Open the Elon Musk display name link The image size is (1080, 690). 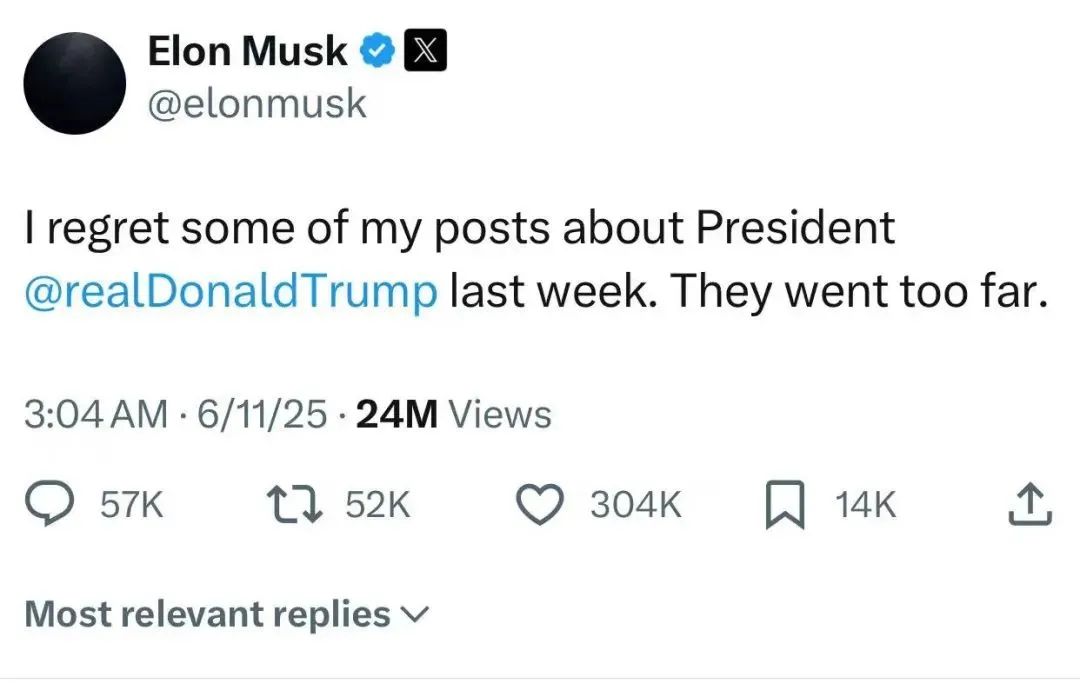[247, 50]
